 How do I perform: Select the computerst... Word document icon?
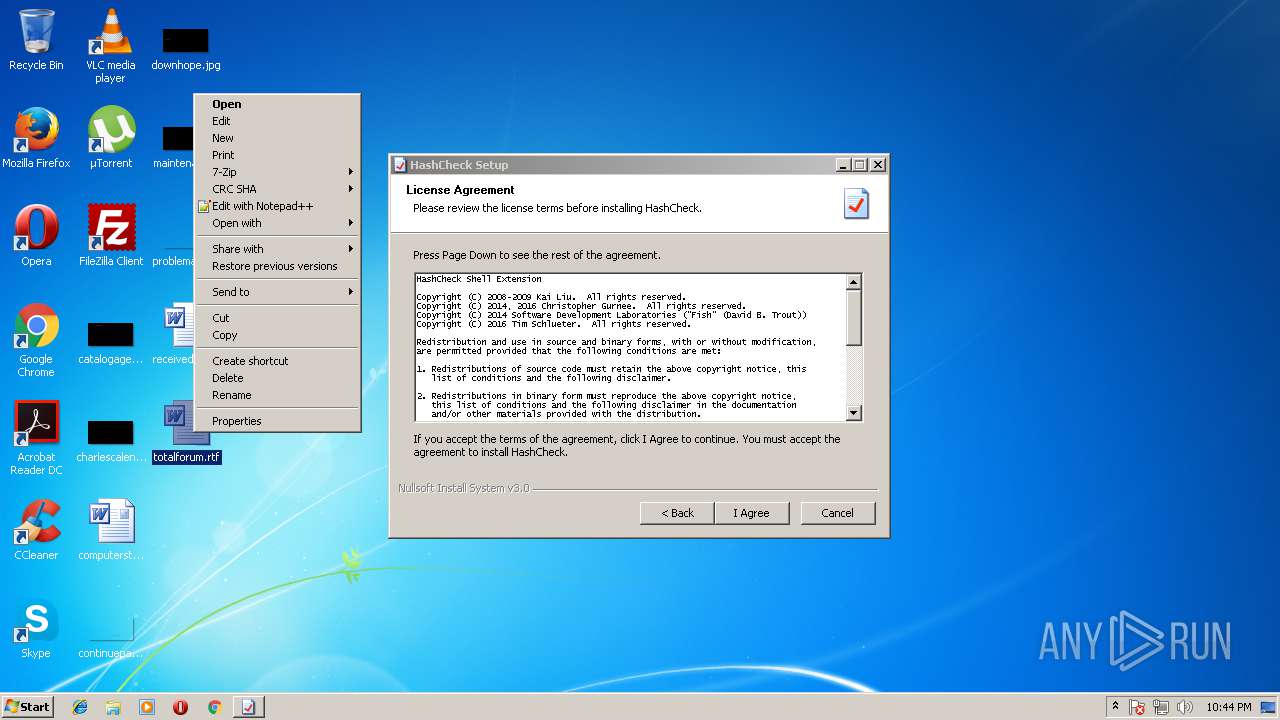(111, 530)
